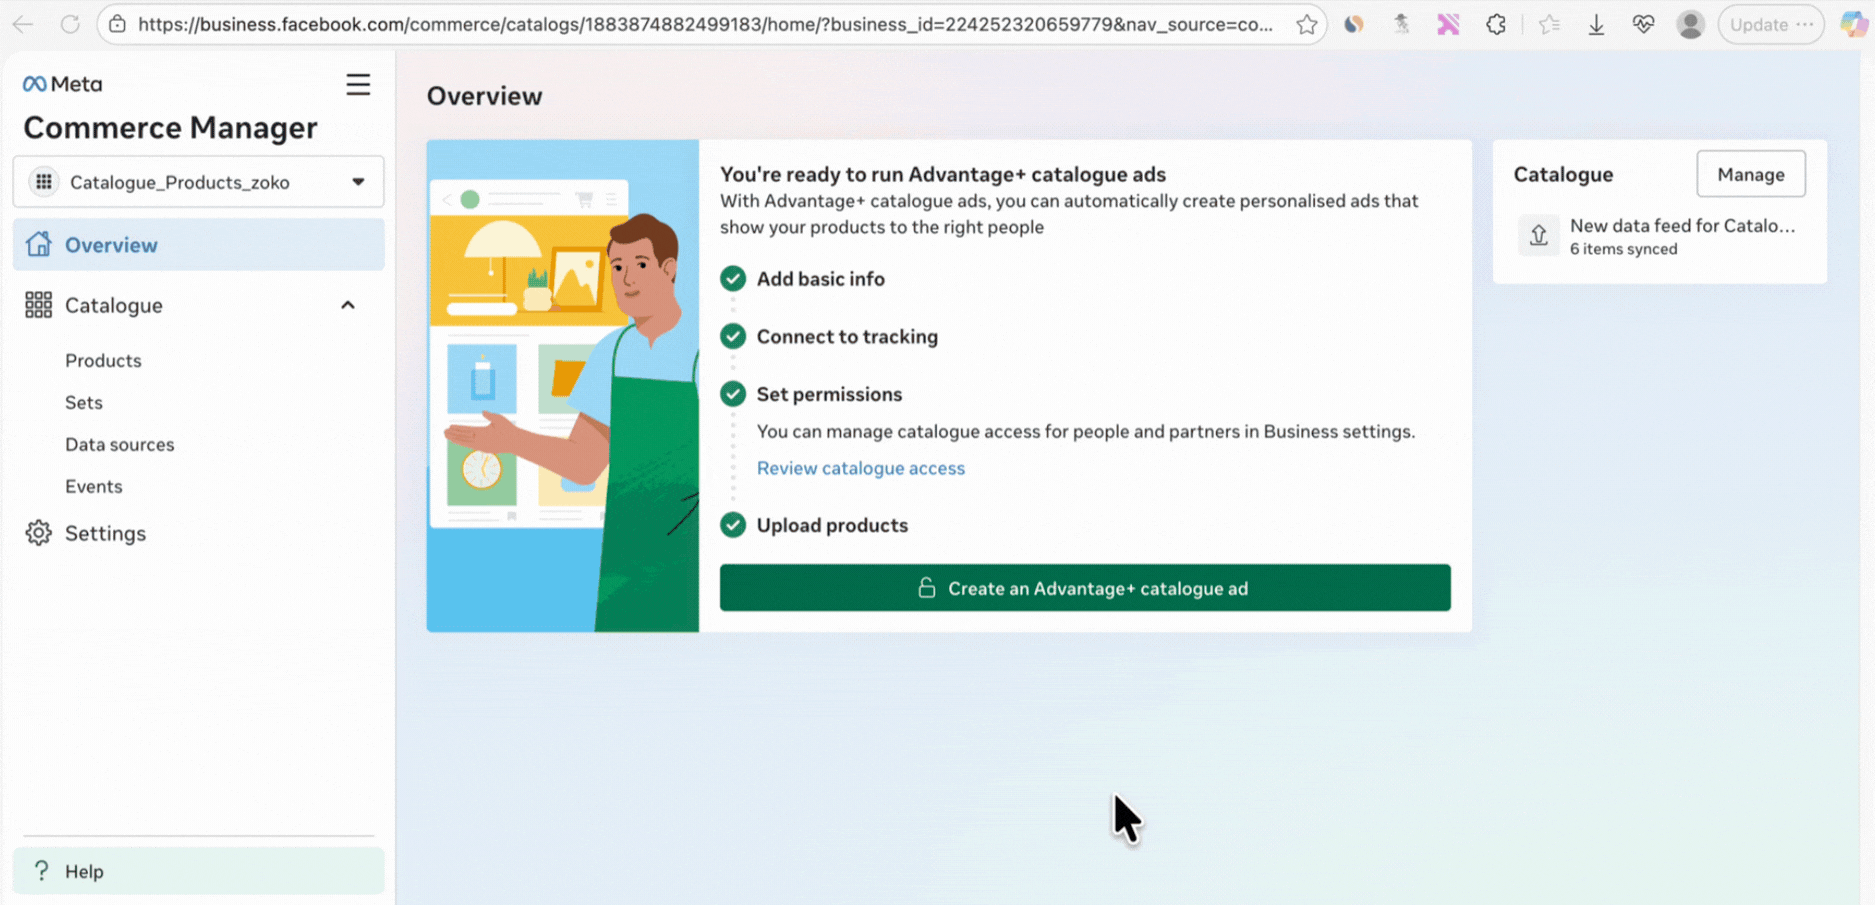Screen dimensions: 1875x905
Task: Expand the Add basic info step
Action: 821,279
